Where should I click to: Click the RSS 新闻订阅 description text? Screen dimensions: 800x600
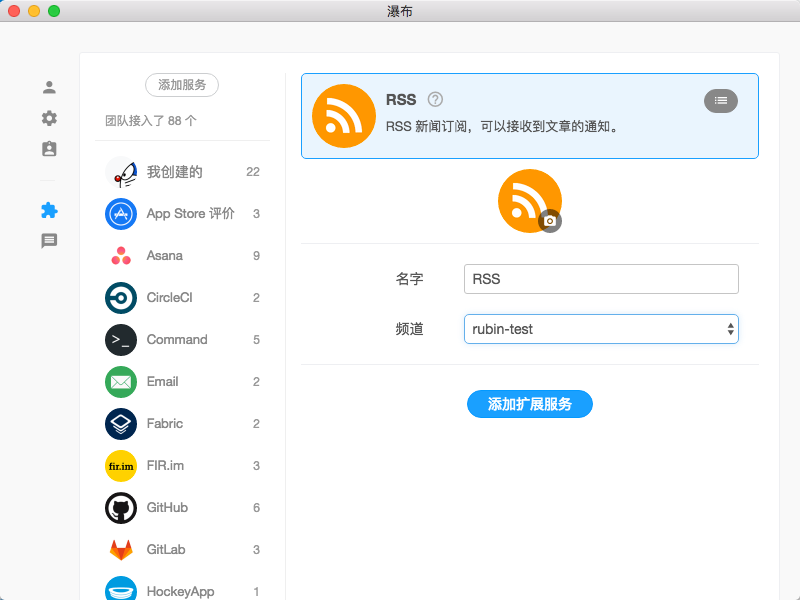503,127
